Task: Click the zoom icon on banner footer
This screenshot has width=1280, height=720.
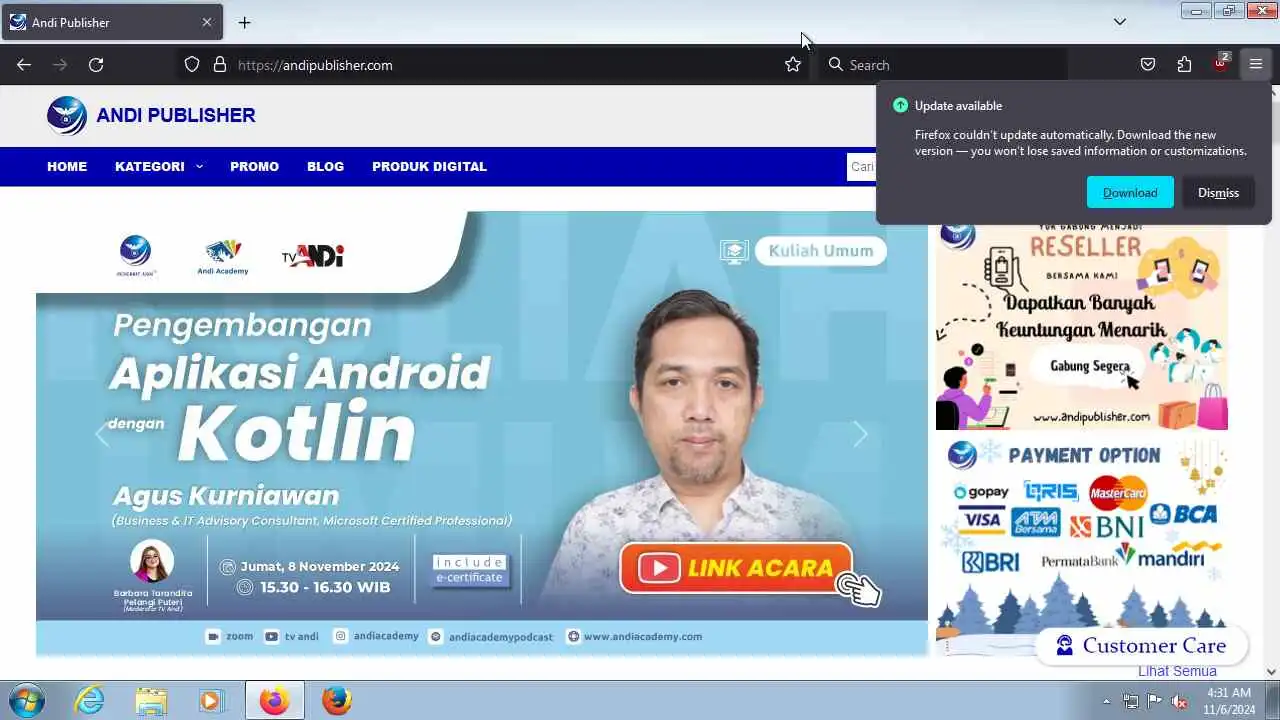Action: click(x=213, y=636)
